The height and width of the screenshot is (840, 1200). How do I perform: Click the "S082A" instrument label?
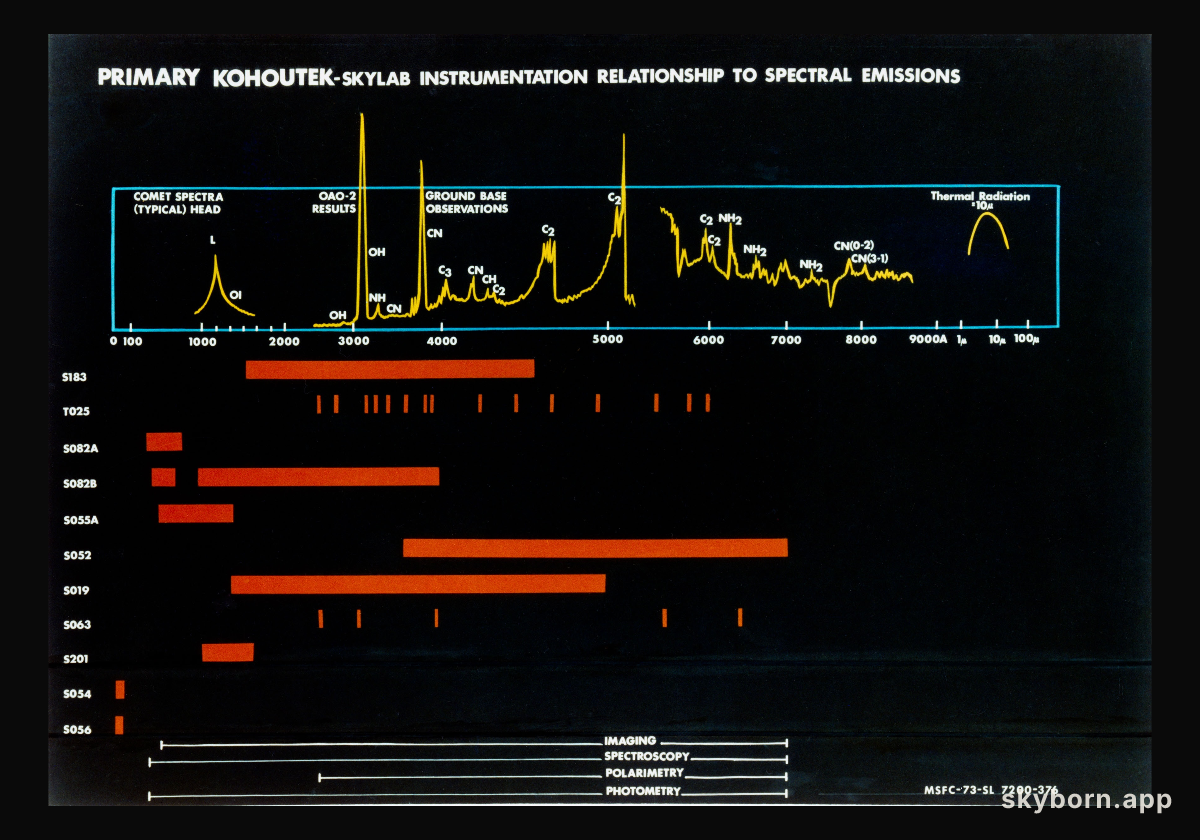(80, 448)
